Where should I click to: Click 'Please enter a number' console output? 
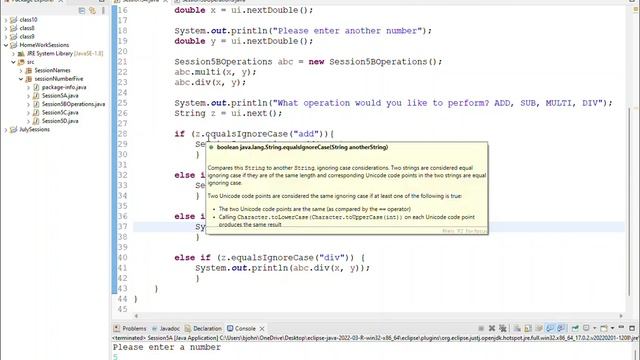167,347
